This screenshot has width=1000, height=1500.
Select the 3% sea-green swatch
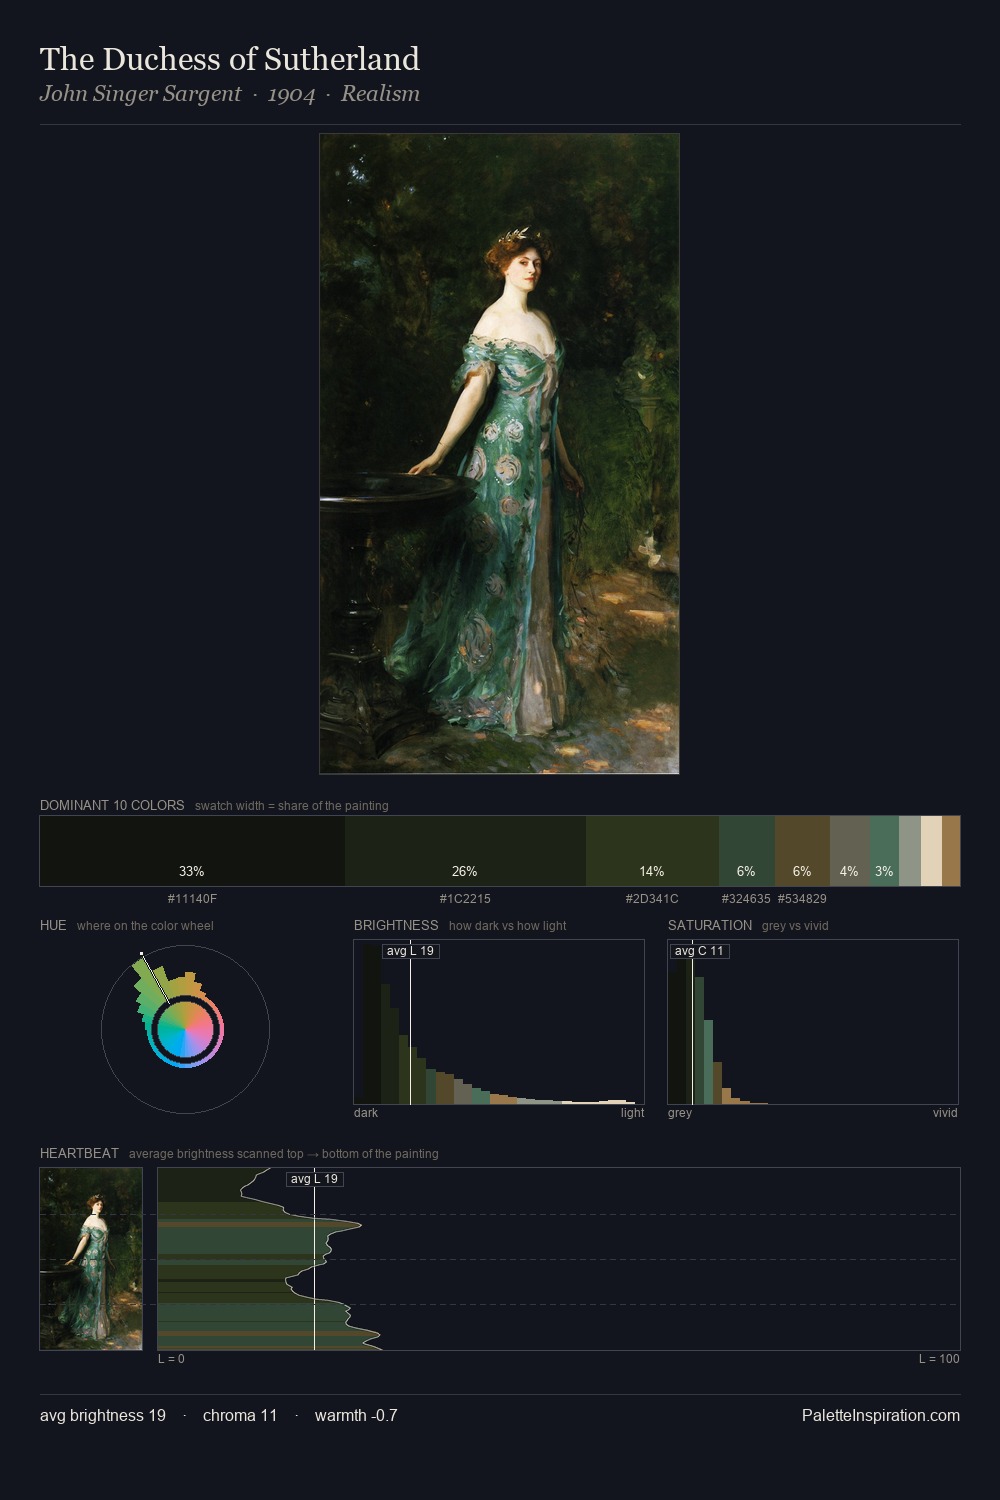884,851
